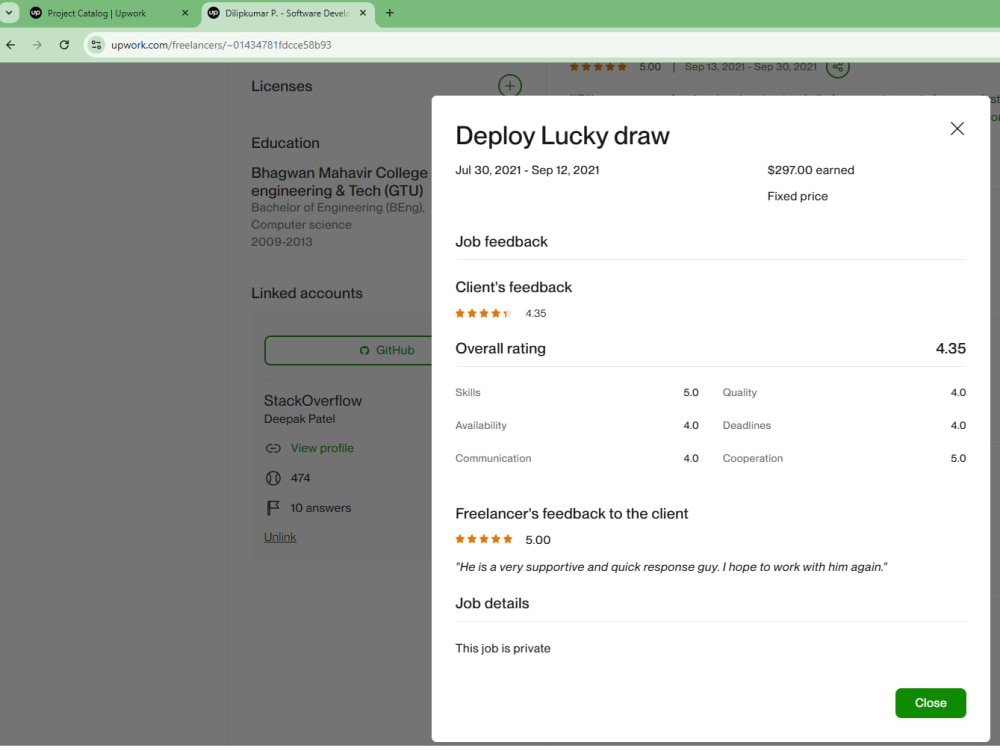Select the Dilipkumar P. Software Developer tab
This screenshot has width=1000, height=751.
click(287, 13)
